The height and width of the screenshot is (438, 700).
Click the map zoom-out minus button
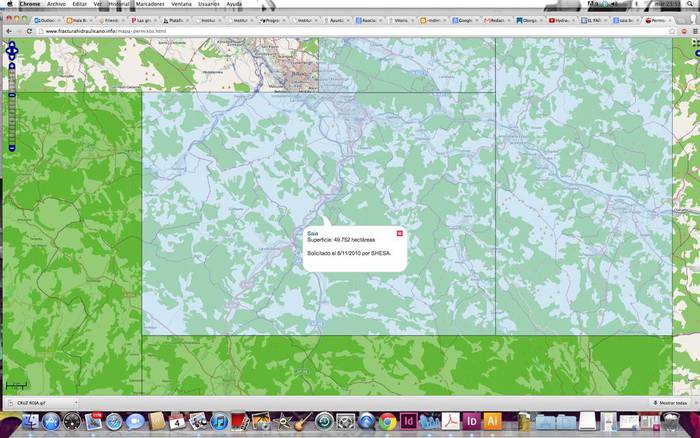pos(12,148)
